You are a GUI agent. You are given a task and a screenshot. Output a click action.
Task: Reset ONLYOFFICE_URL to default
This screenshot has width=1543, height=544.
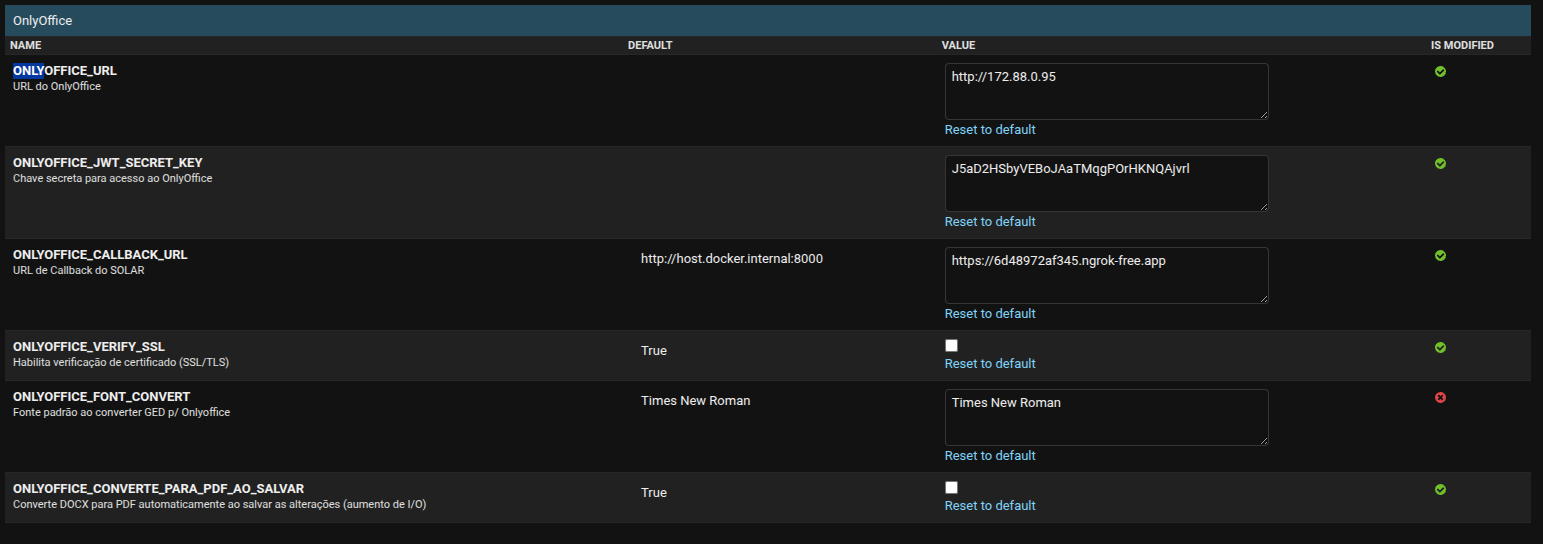click(990, 130)
